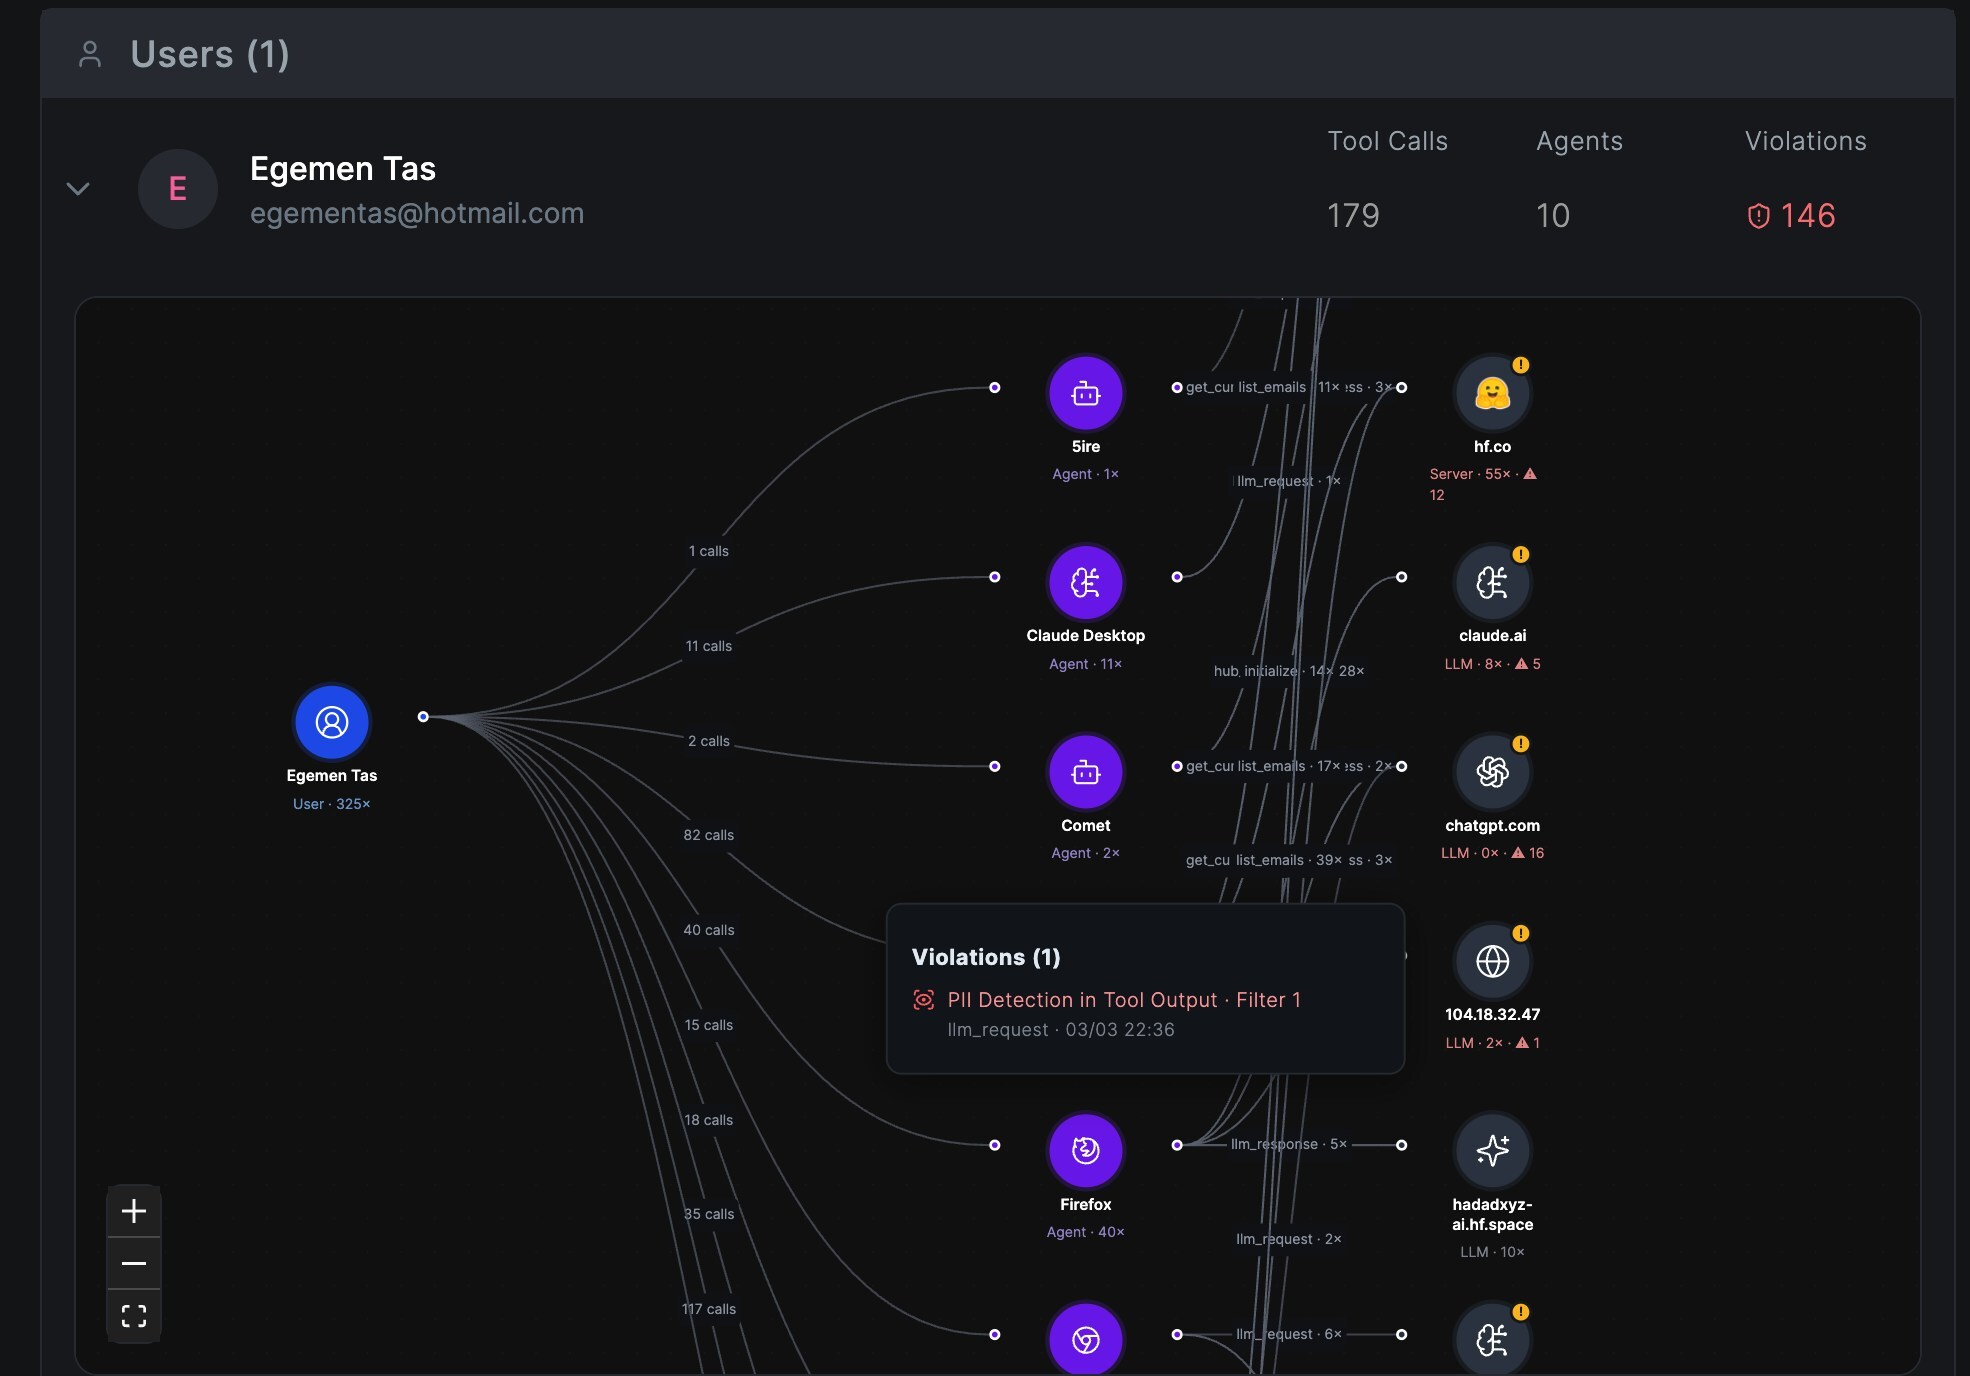Zoom in on the graph
Image resolution: width=1970 pixels, height=1376 pixels.
click(134, 1211)
